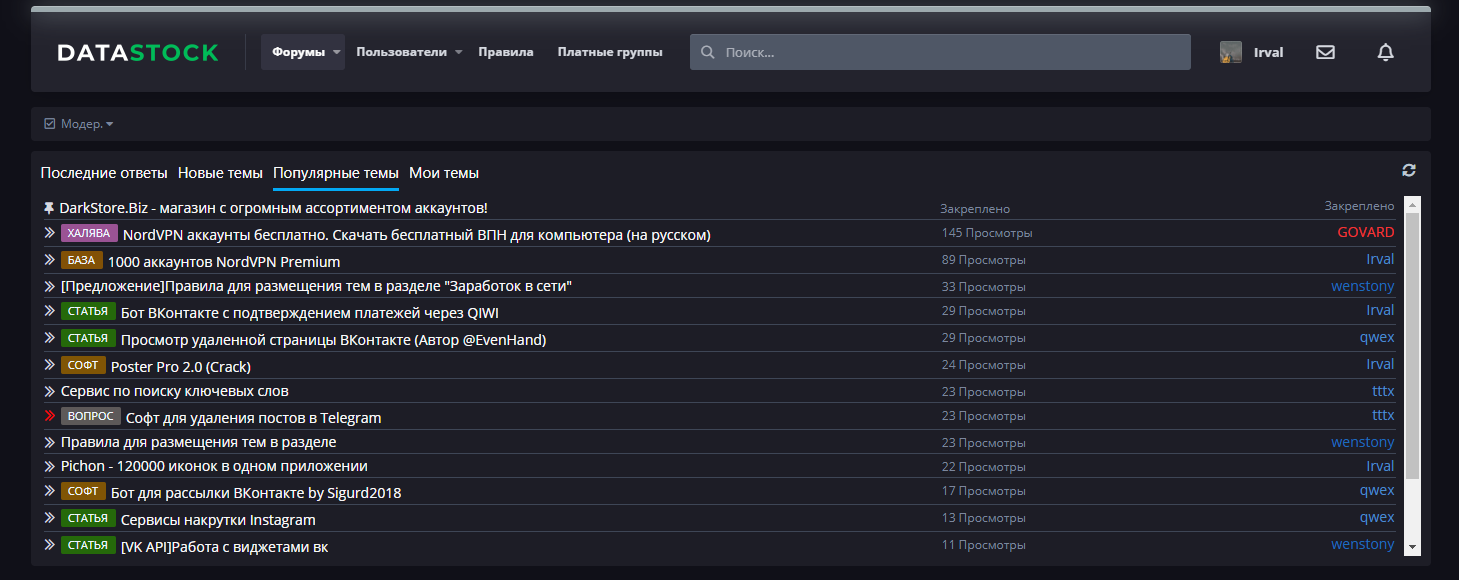Open the DATASTOCK logo home link
Viewport: 1459px width, 580px height.
[137, 52]
